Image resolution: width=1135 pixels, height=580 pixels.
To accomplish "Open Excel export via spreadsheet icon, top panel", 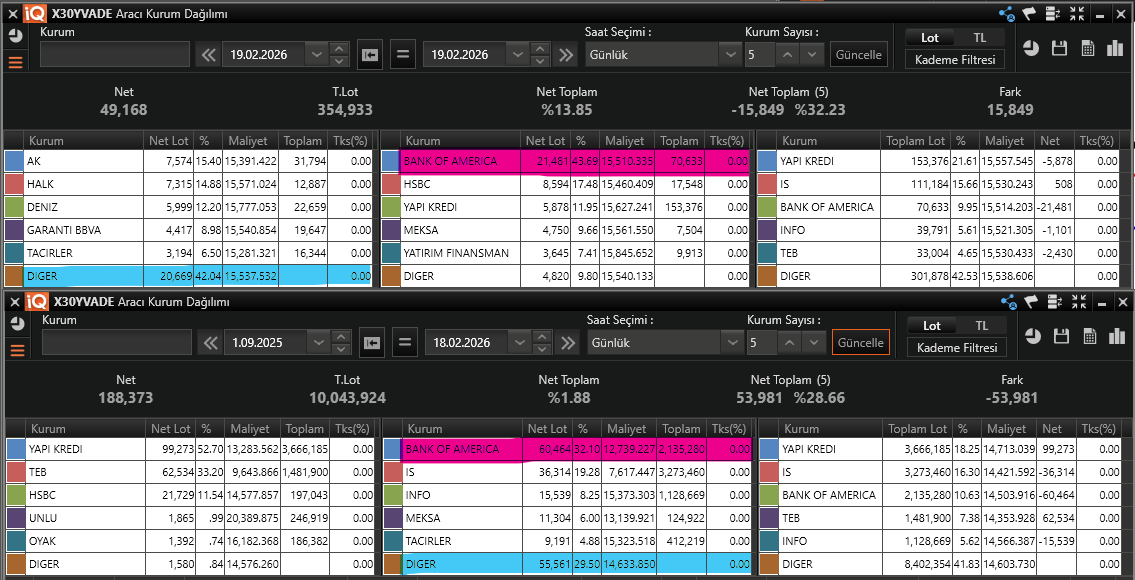I will click(1089, 47).
